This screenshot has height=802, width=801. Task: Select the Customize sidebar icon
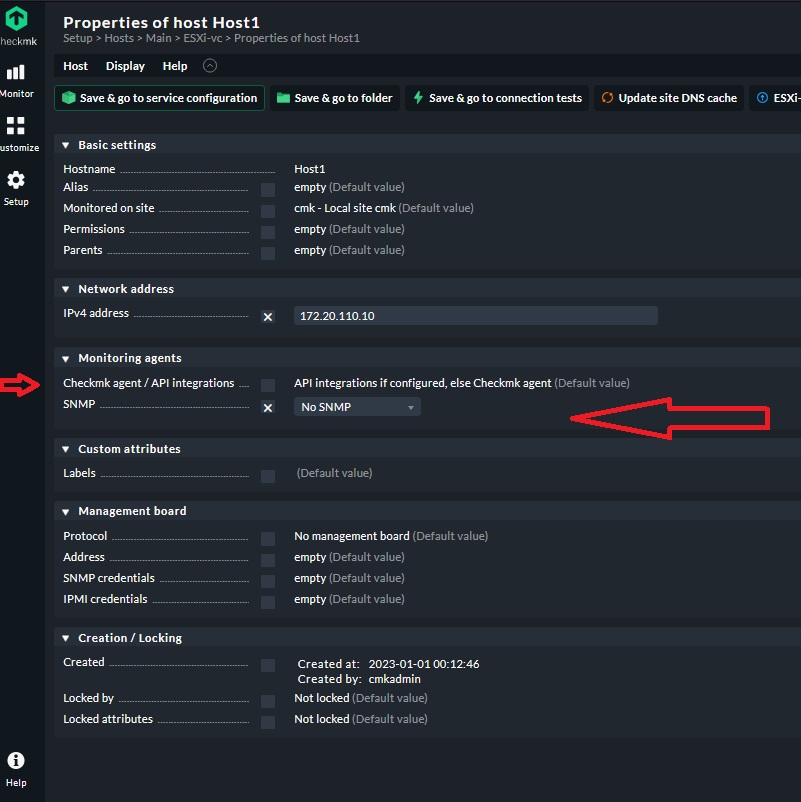pos(16,128)
